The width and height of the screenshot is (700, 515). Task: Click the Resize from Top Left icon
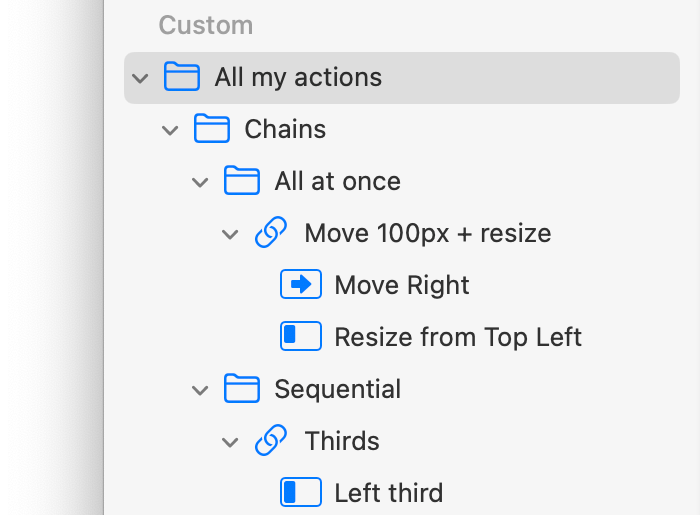tap(301, 337)
